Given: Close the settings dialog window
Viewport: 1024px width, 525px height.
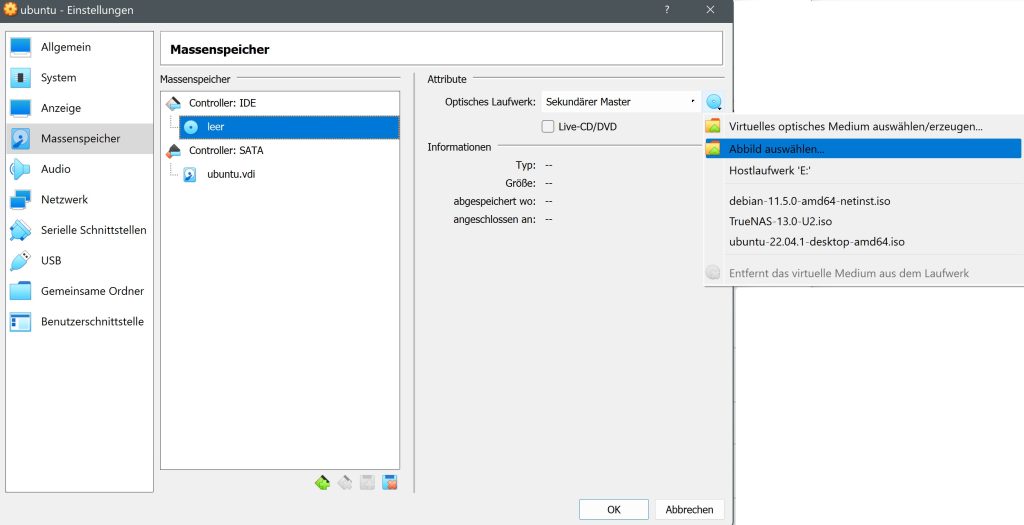Looking at the screenshot, I should point(711,10).
